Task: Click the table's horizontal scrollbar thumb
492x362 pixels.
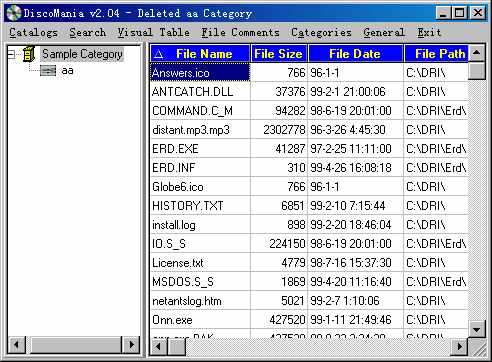Action: coord(176,347)
